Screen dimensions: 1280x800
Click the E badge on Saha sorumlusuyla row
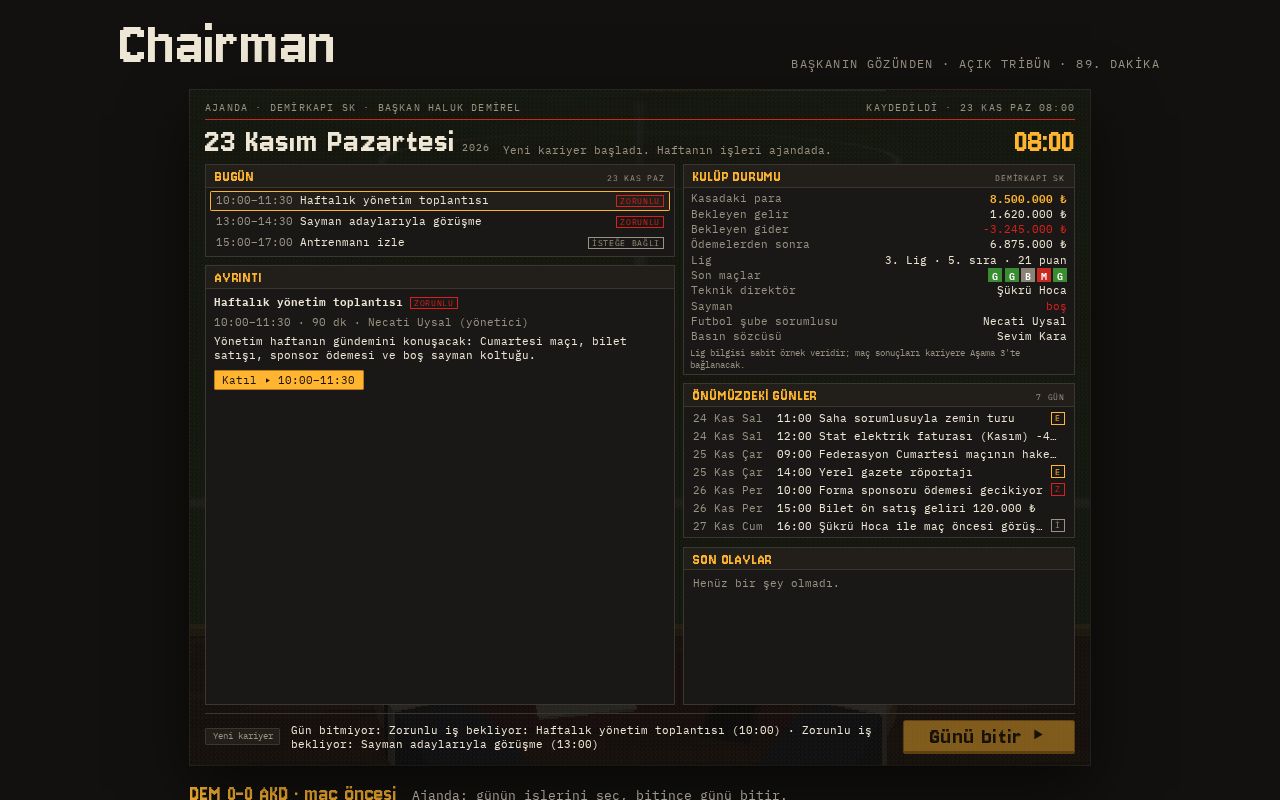click(x=1058, y=418)
